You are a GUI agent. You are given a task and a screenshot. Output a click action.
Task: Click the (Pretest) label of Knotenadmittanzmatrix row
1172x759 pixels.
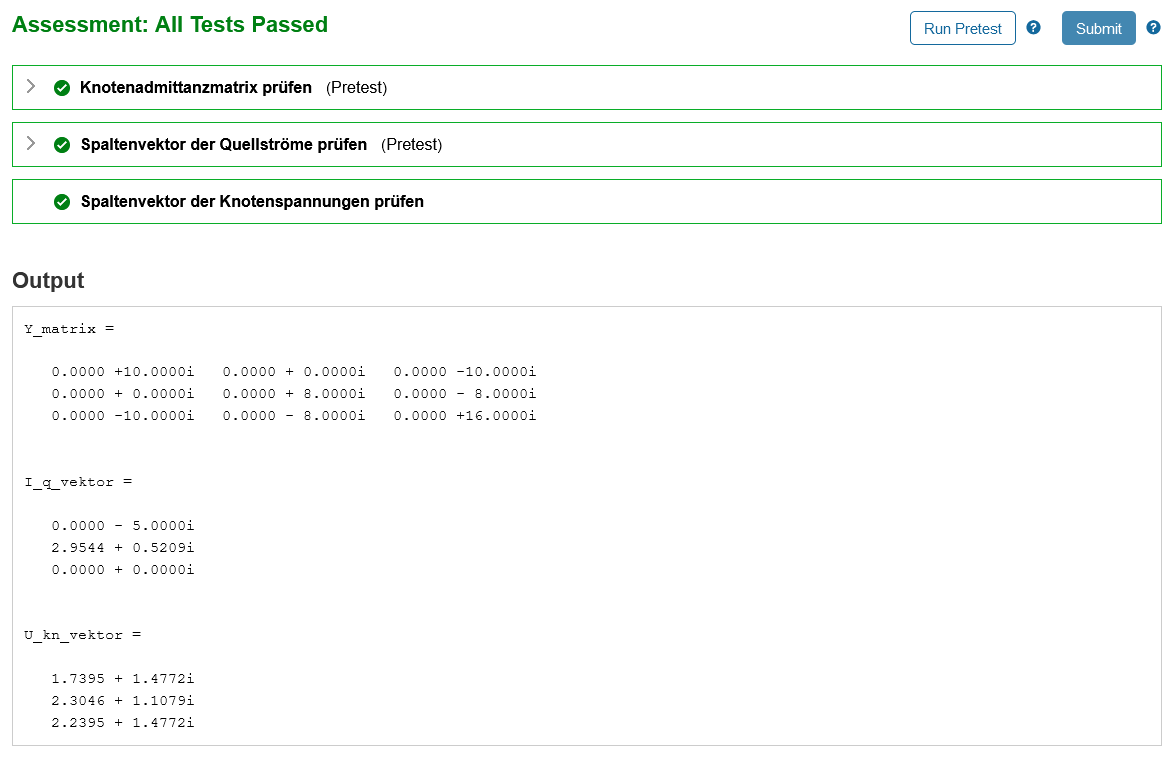pos(357,87)
